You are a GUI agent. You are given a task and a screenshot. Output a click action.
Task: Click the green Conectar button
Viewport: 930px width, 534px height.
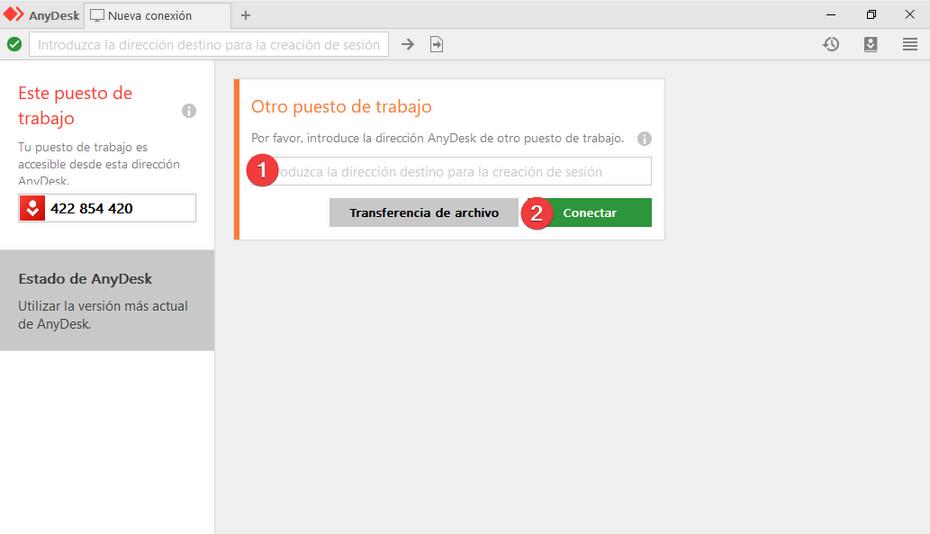click(590, 212)
